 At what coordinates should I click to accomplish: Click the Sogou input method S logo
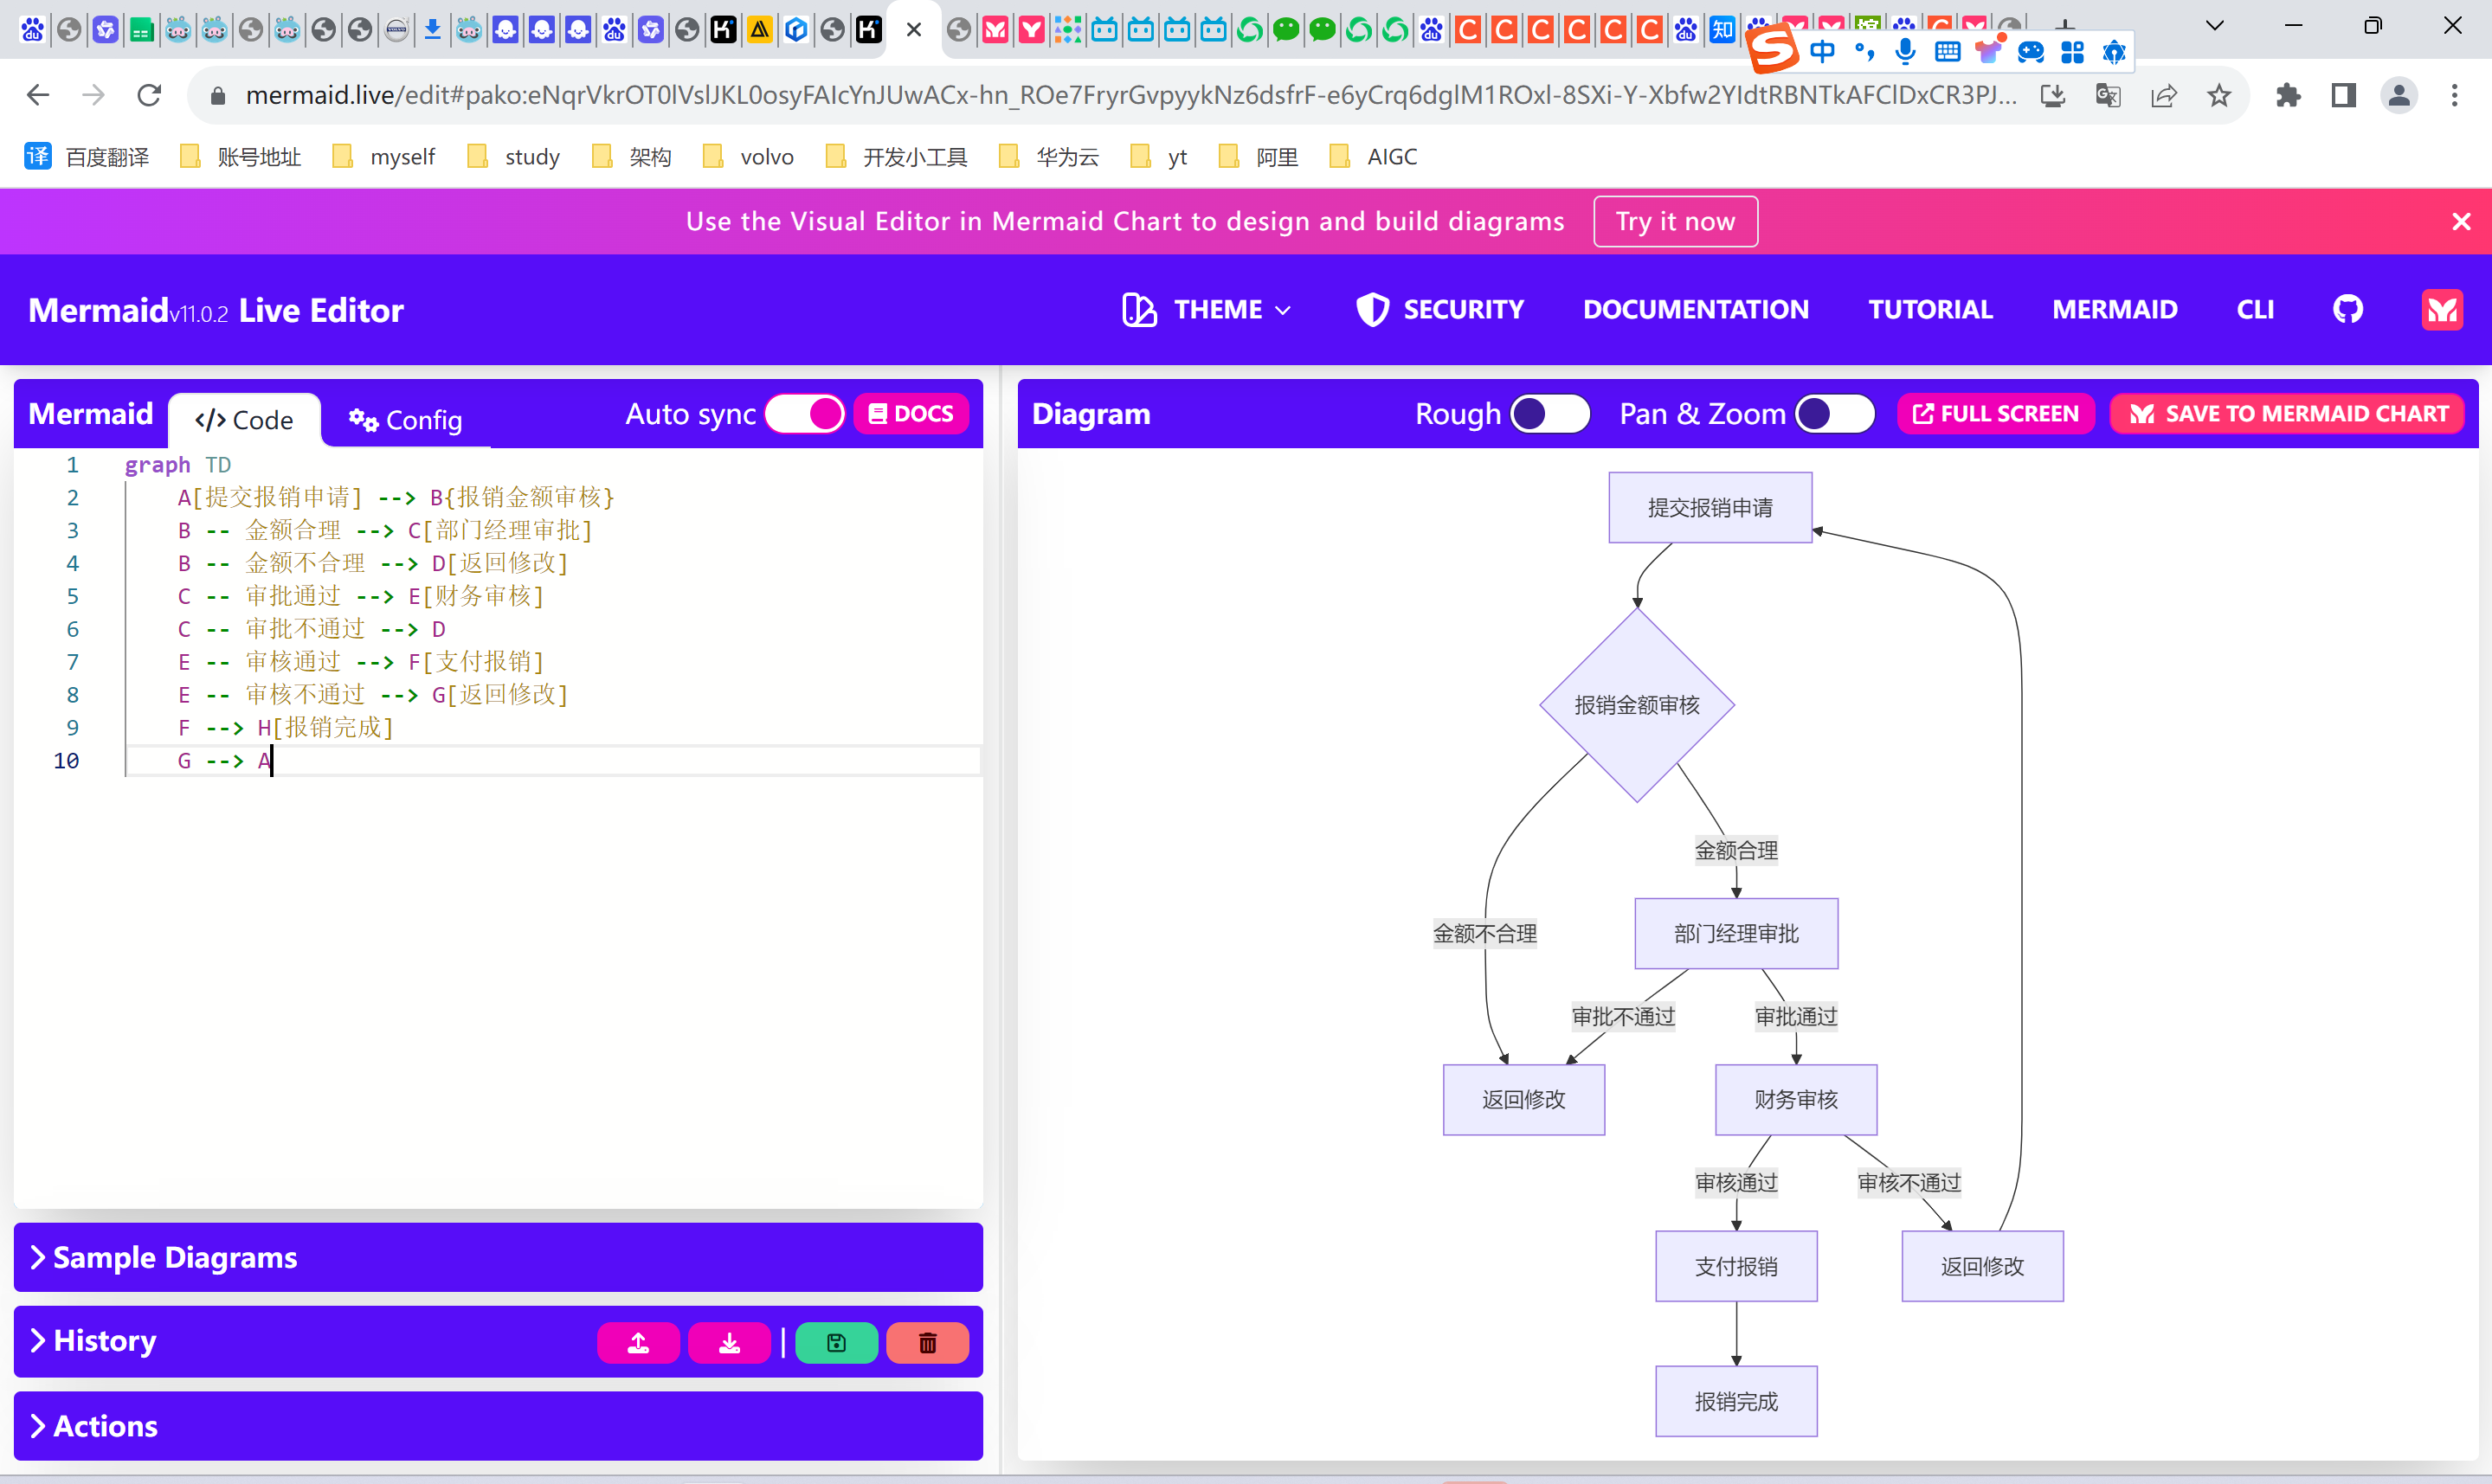pyautogui.click(x=1773, y=49)
